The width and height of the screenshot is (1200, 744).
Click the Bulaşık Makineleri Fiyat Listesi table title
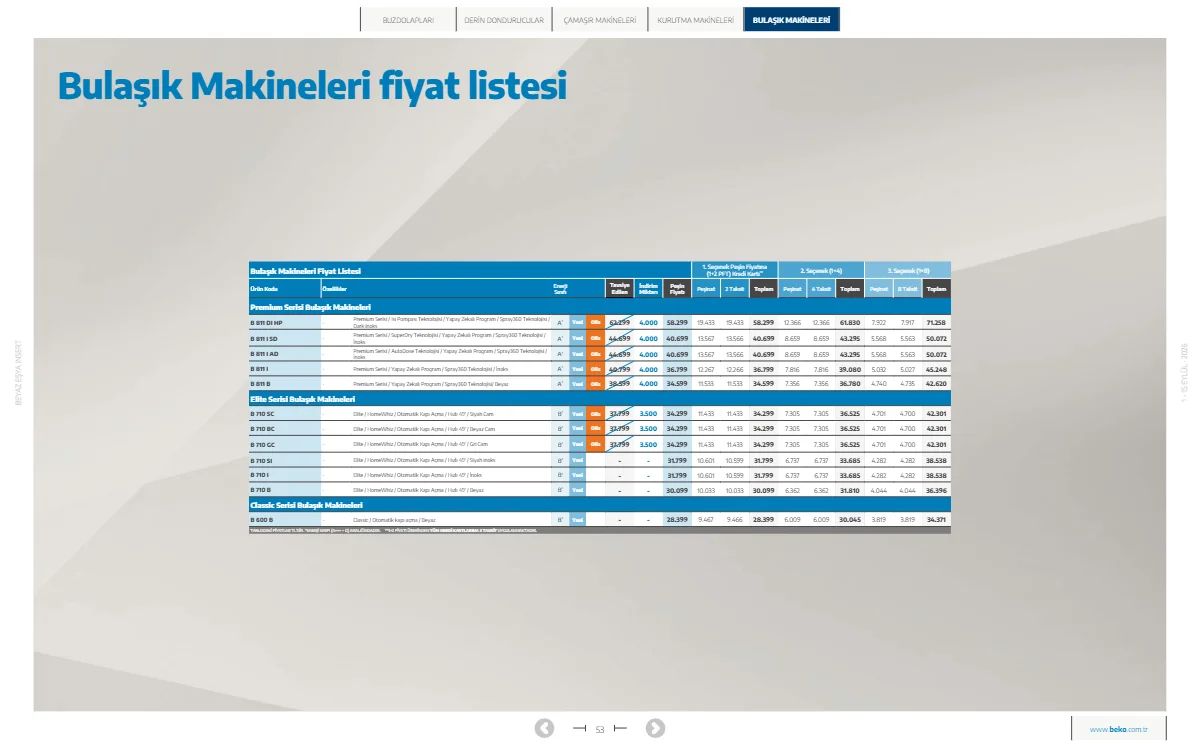pos(305,270)
